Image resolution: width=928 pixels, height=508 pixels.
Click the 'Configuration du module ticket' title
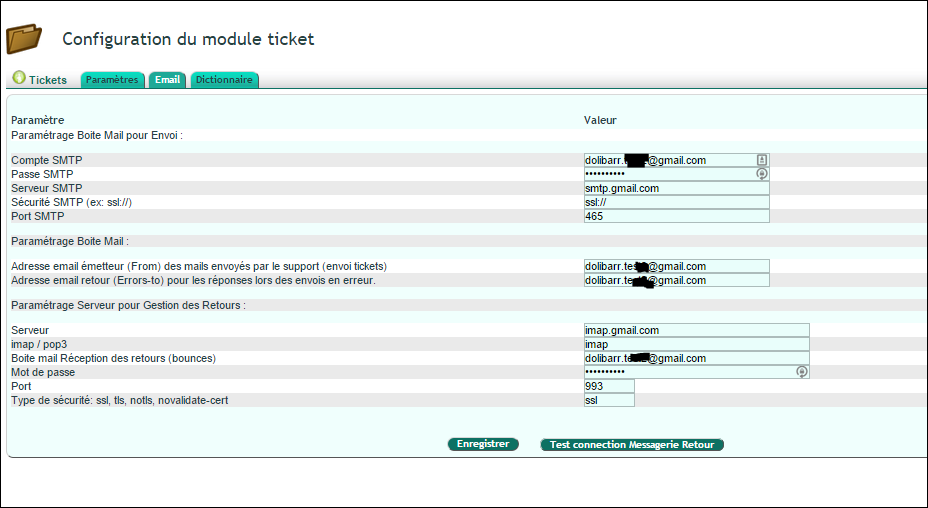pos(188,39)
